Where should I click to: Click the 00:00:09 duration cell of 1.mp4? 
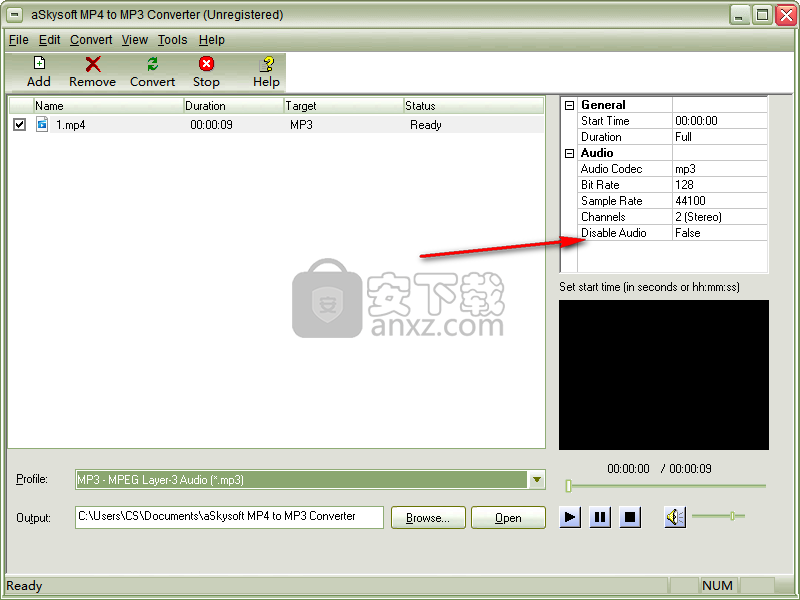click(x=211, y=125)
